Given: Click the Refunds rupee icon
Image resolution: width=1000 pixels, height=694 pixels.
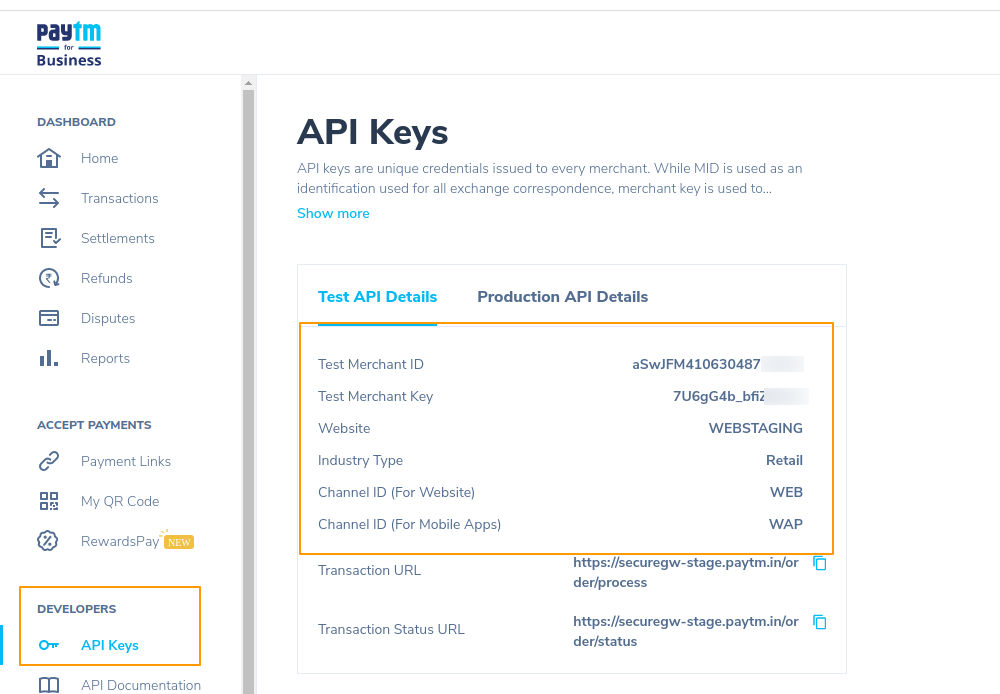Looking at the screenshot, I should [x=48, y=278].
